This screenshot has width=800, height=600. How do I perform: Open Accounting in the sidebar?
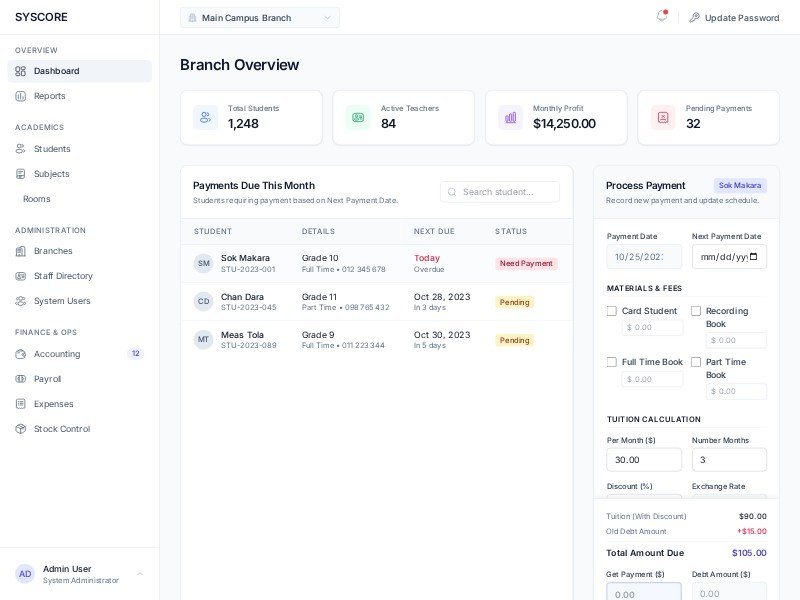pos(57,354)
